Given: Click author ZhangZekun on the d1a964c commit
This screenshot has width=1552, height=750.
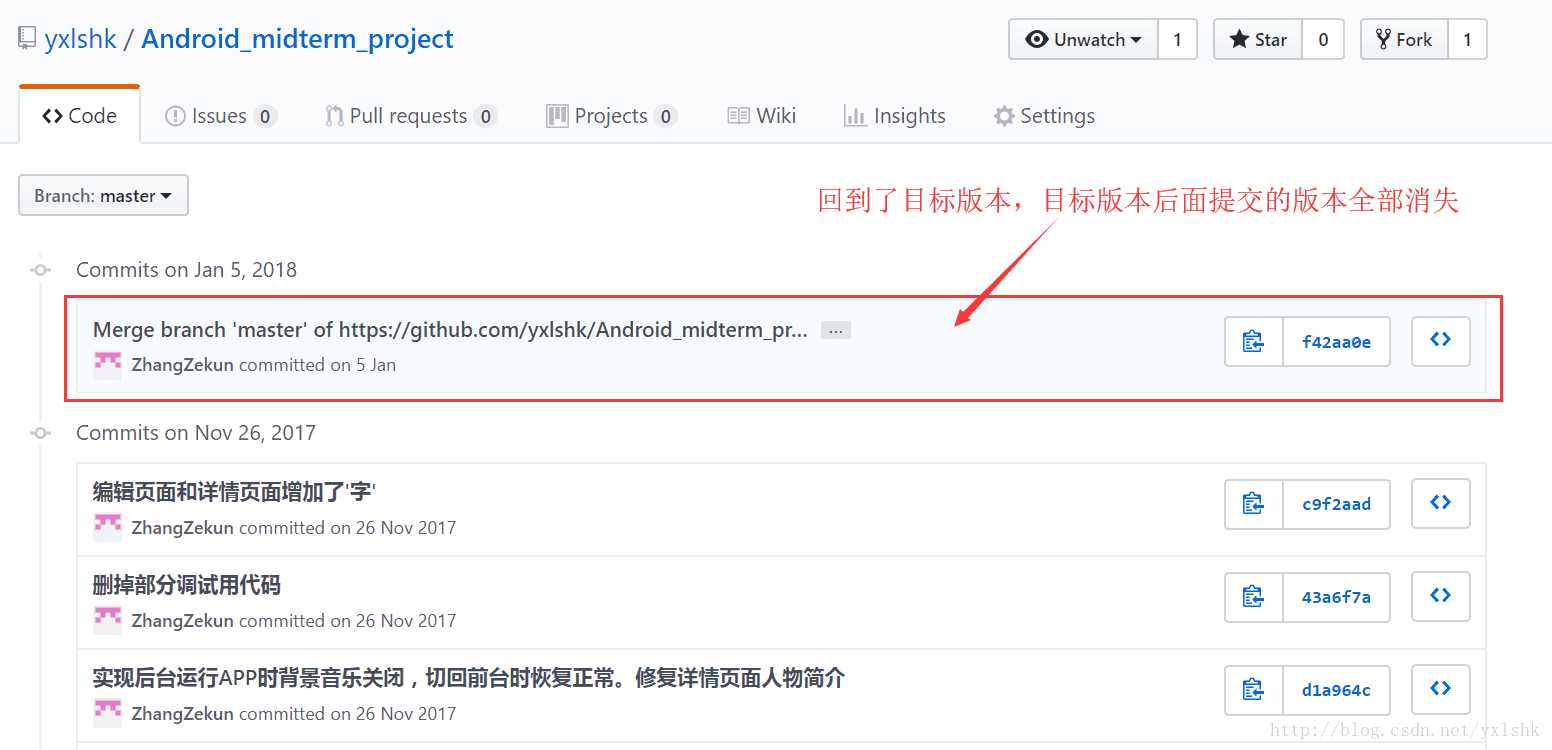Looking at the screenshot, I should [x=183, y=714].
